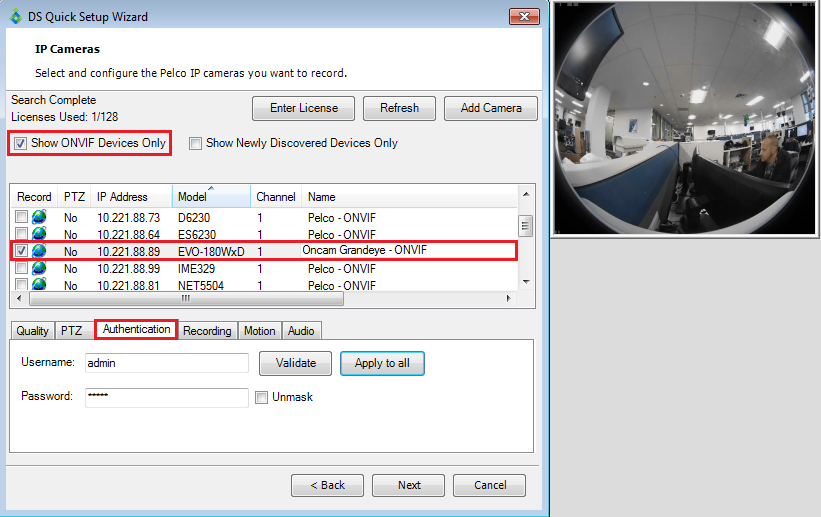Open the Motion tab
The width and height of the screenshot is (821, 517).
pyautogui.click(x=260, y=331)
